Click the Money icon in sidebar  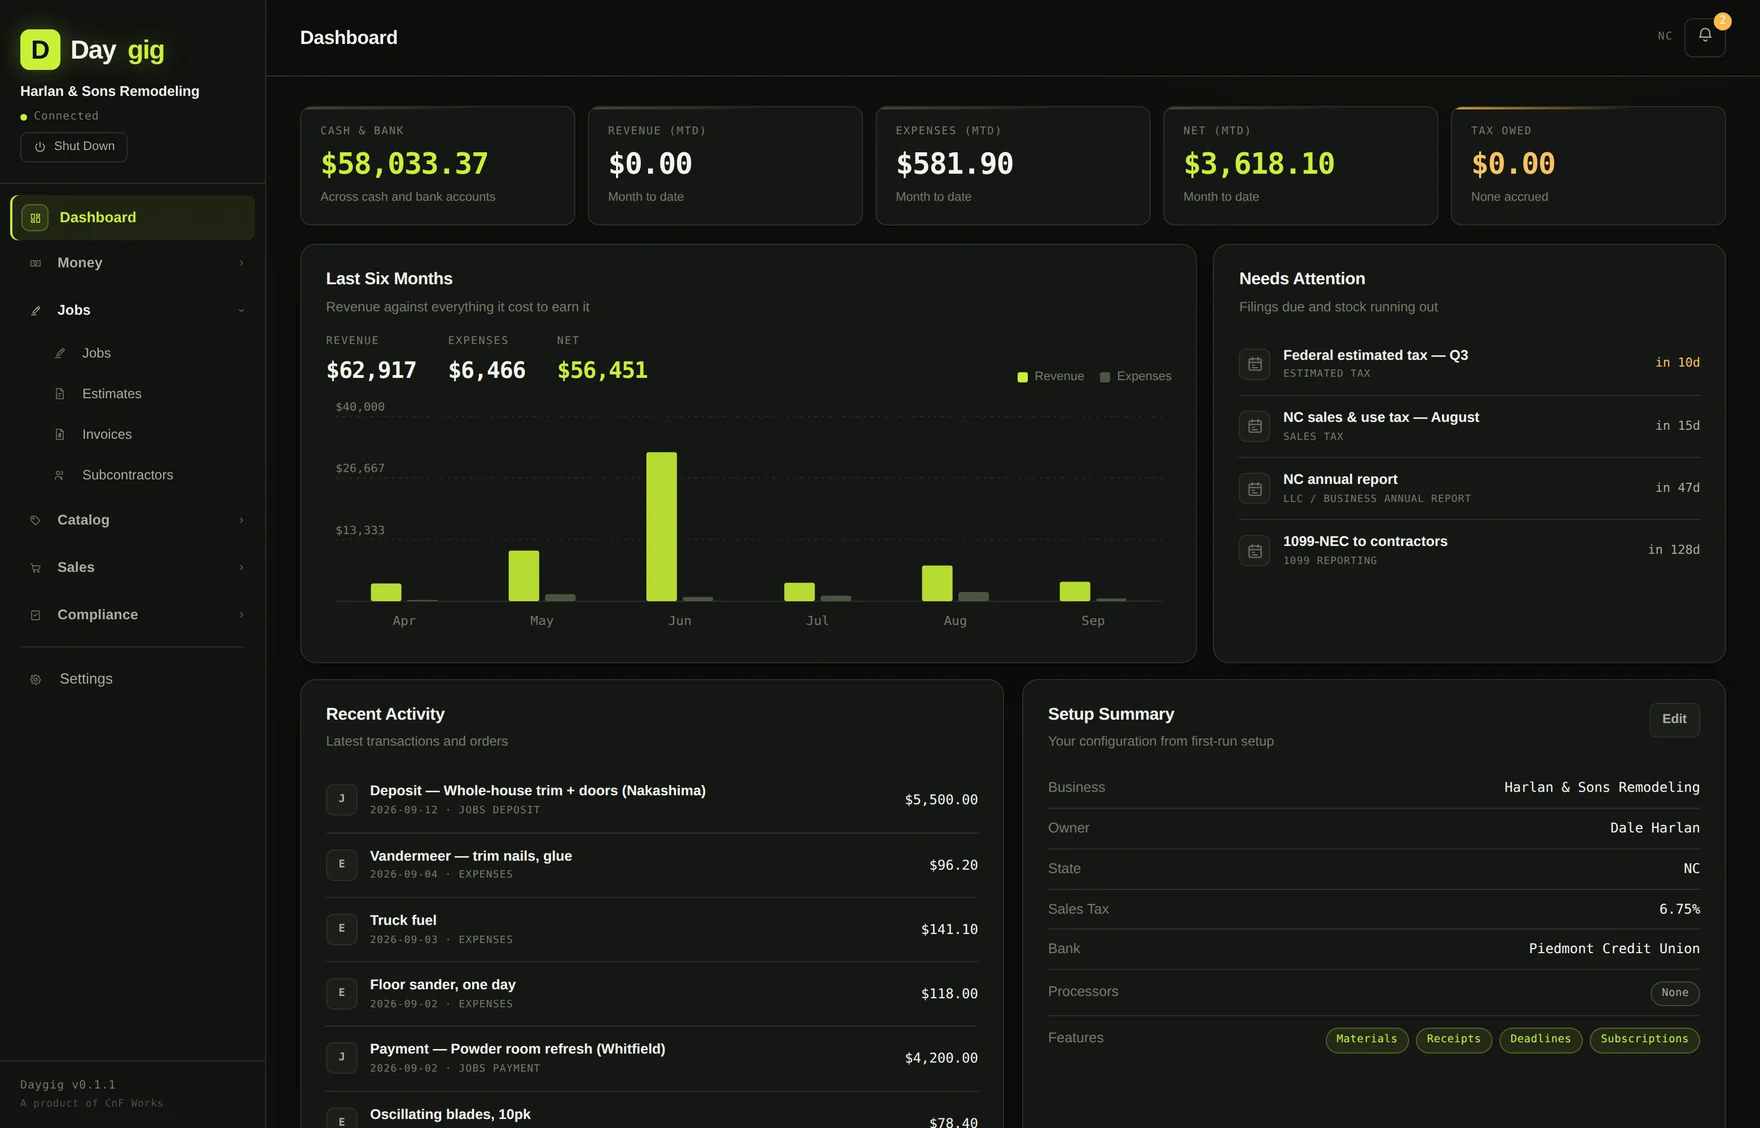(36, 263)
